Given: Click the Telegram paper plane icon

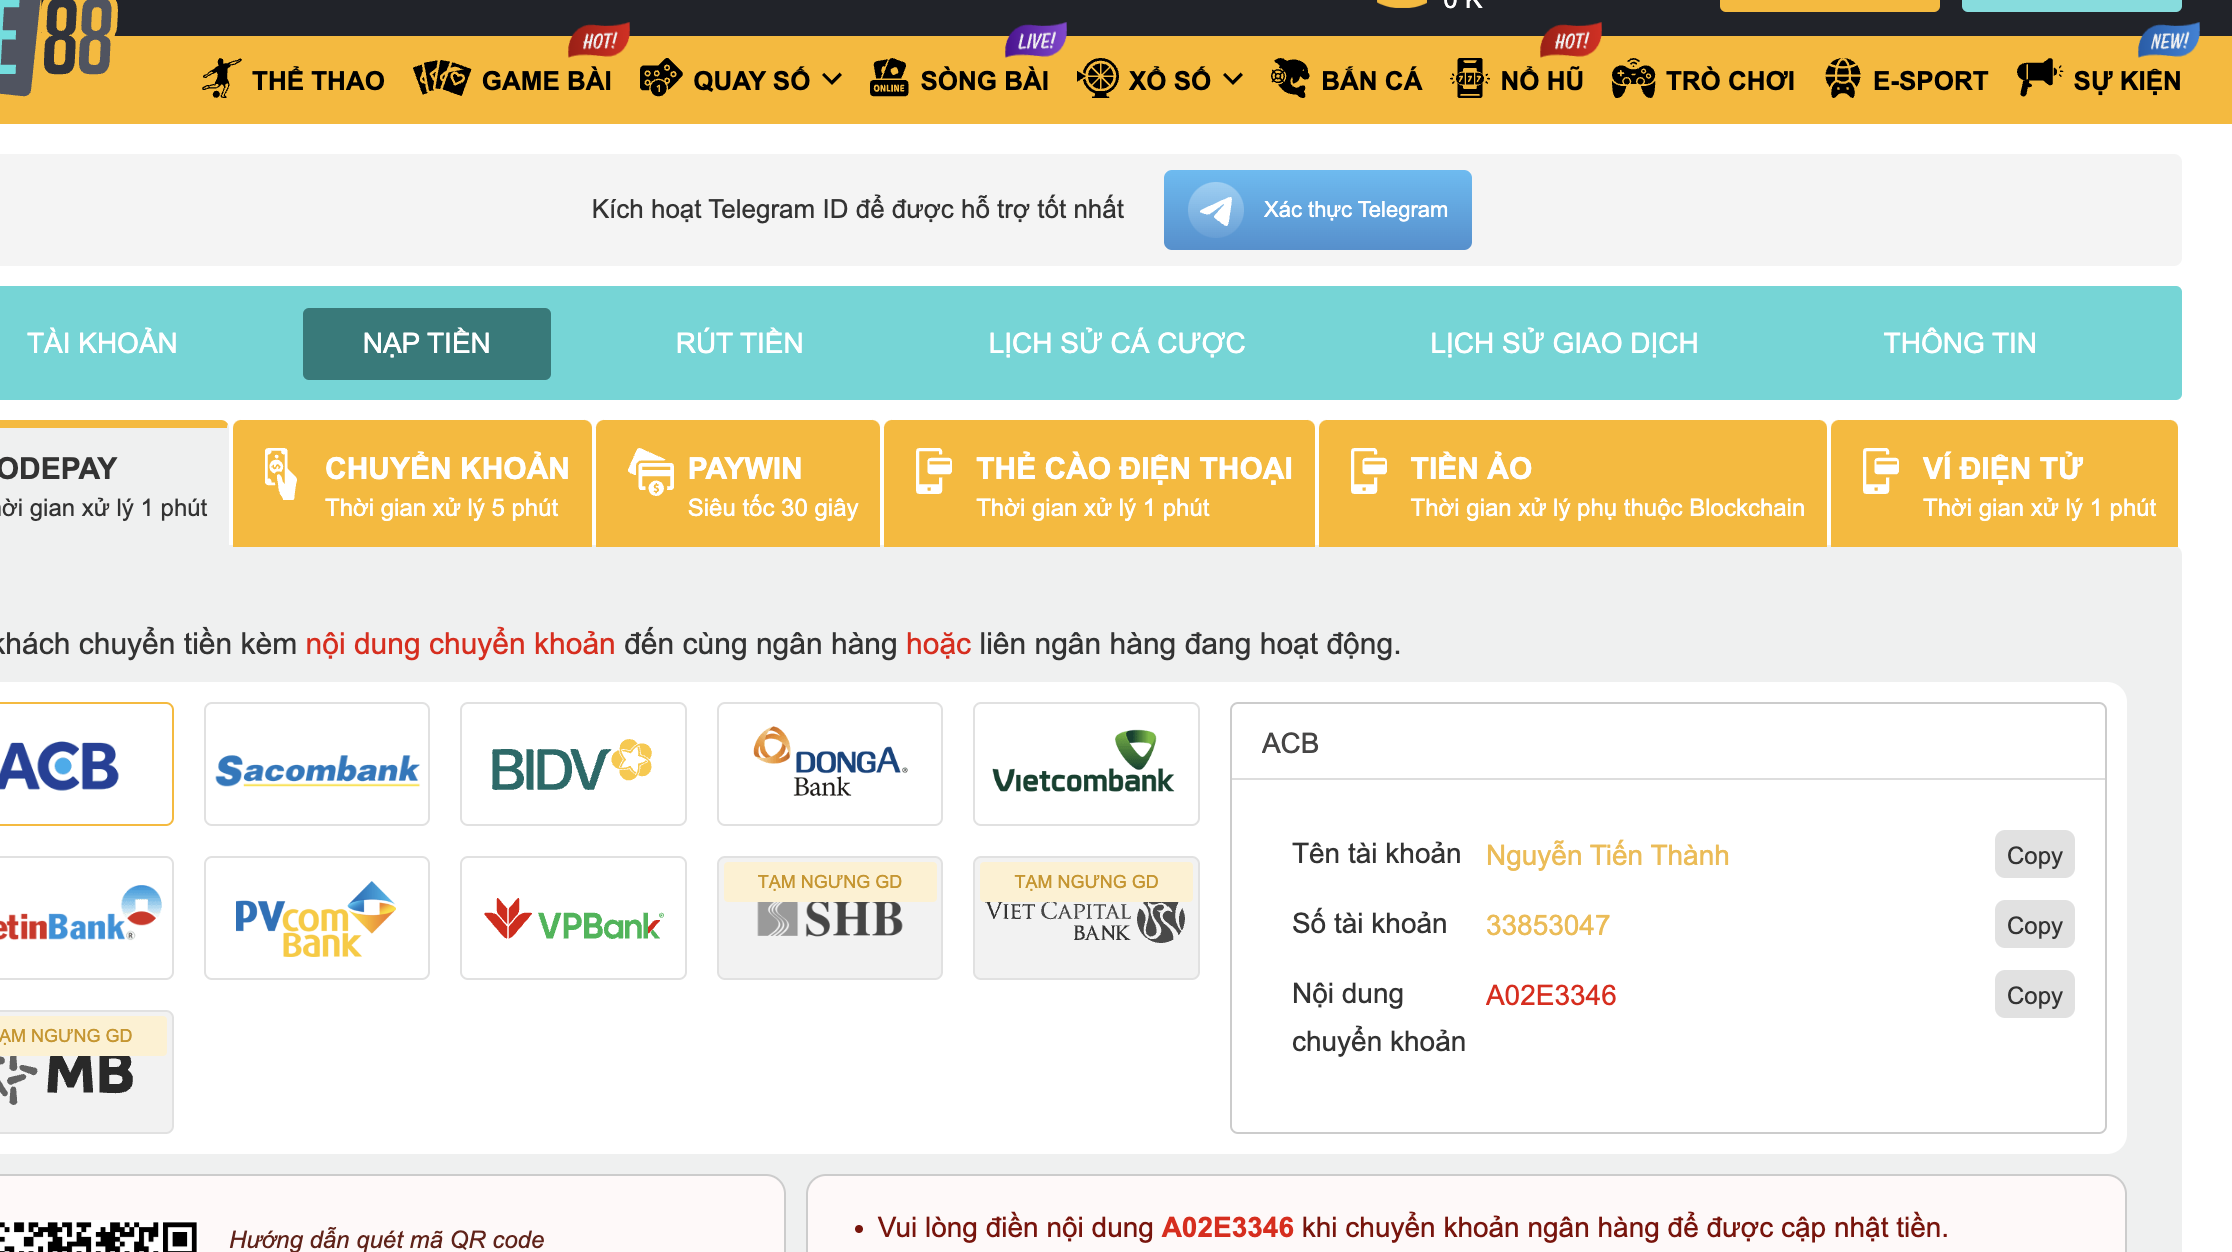Looking at the screenshot, I should [x=1215, y=210].
